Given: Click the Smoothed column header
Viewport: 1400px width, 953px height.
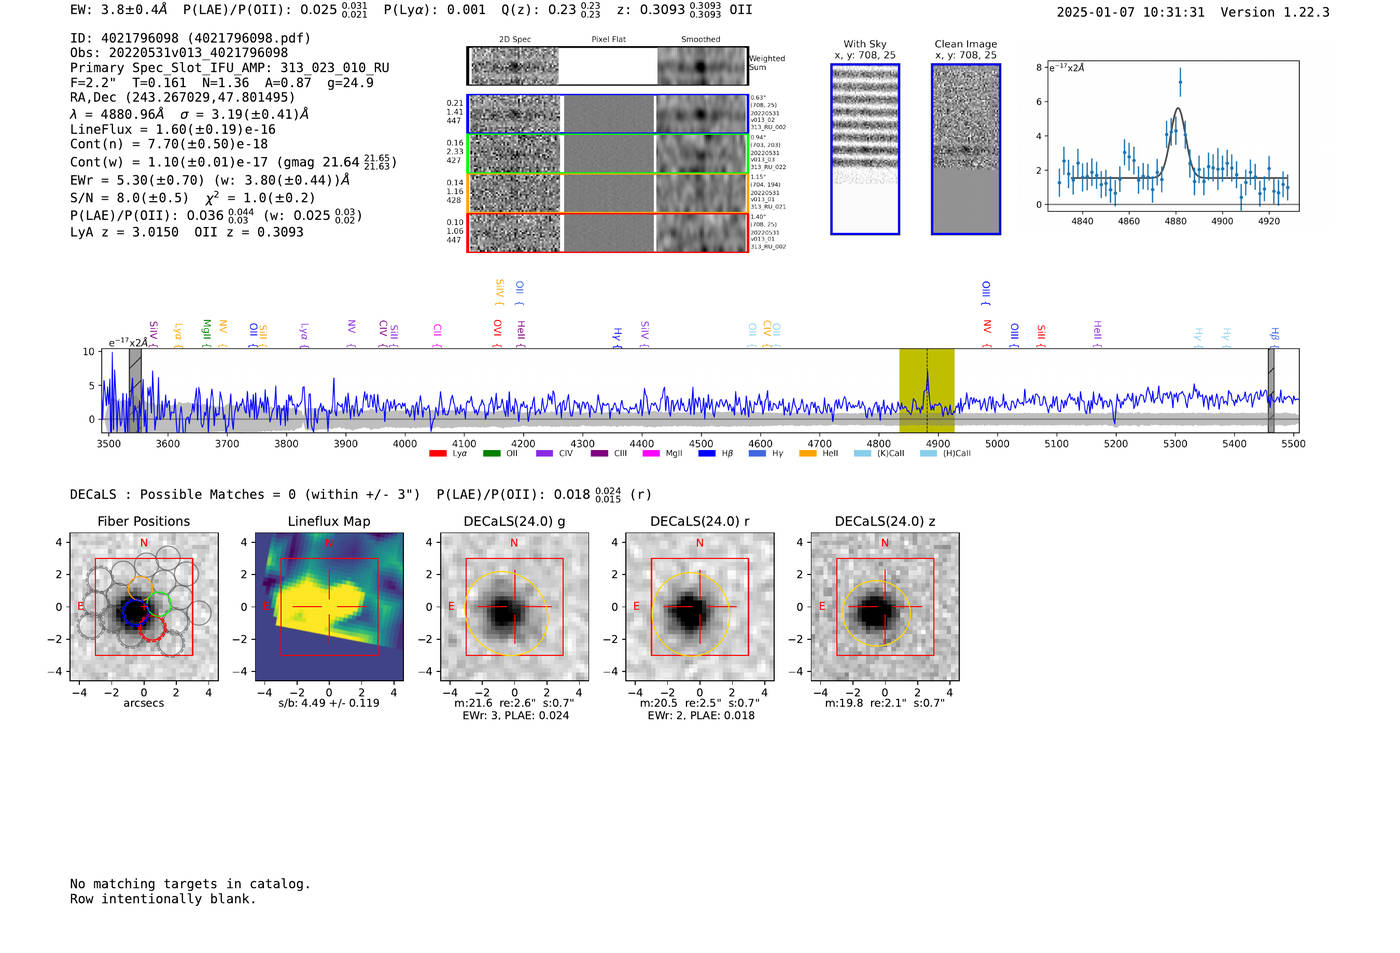Looking at the screenshot, I should point(701,40).
